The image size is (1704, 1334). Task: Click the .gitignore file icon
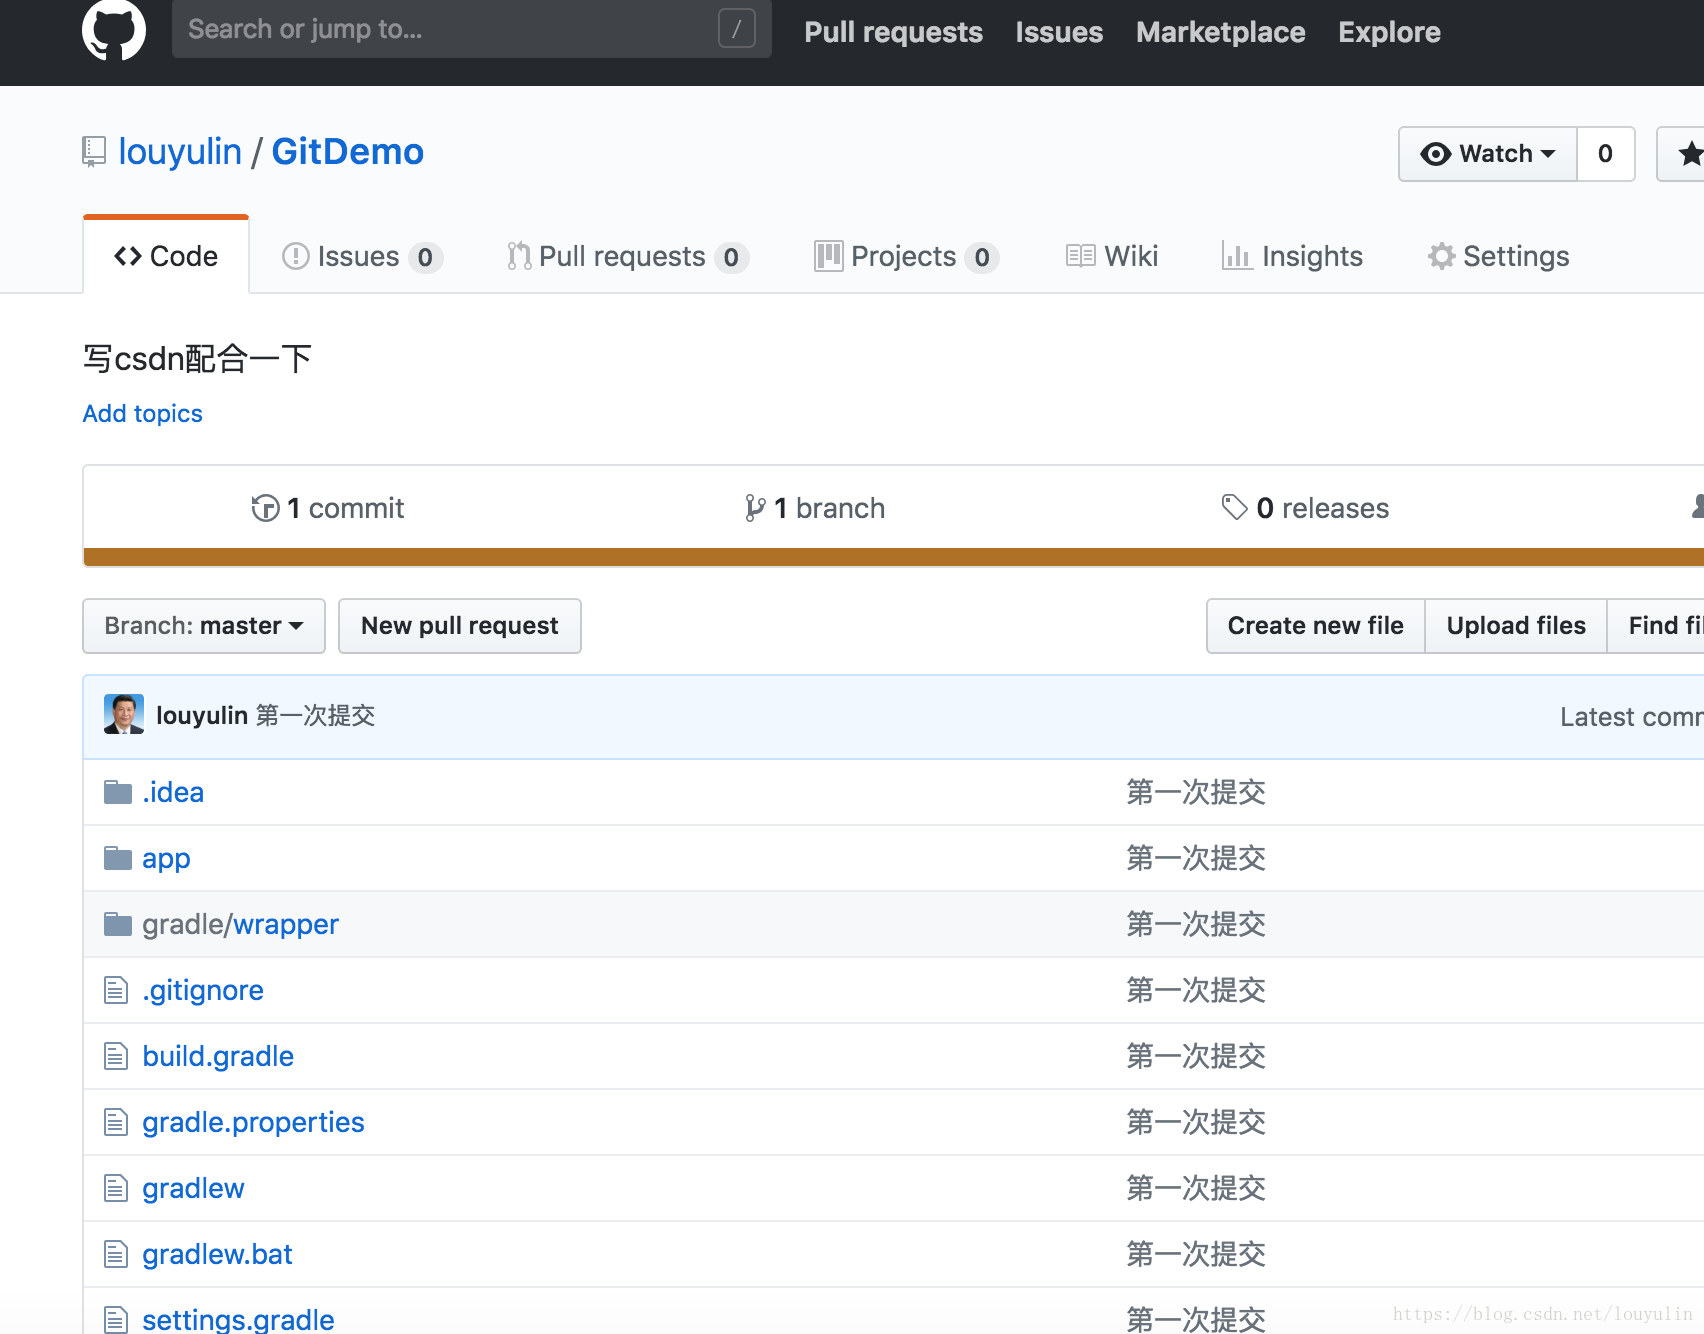tap(116, 990)
